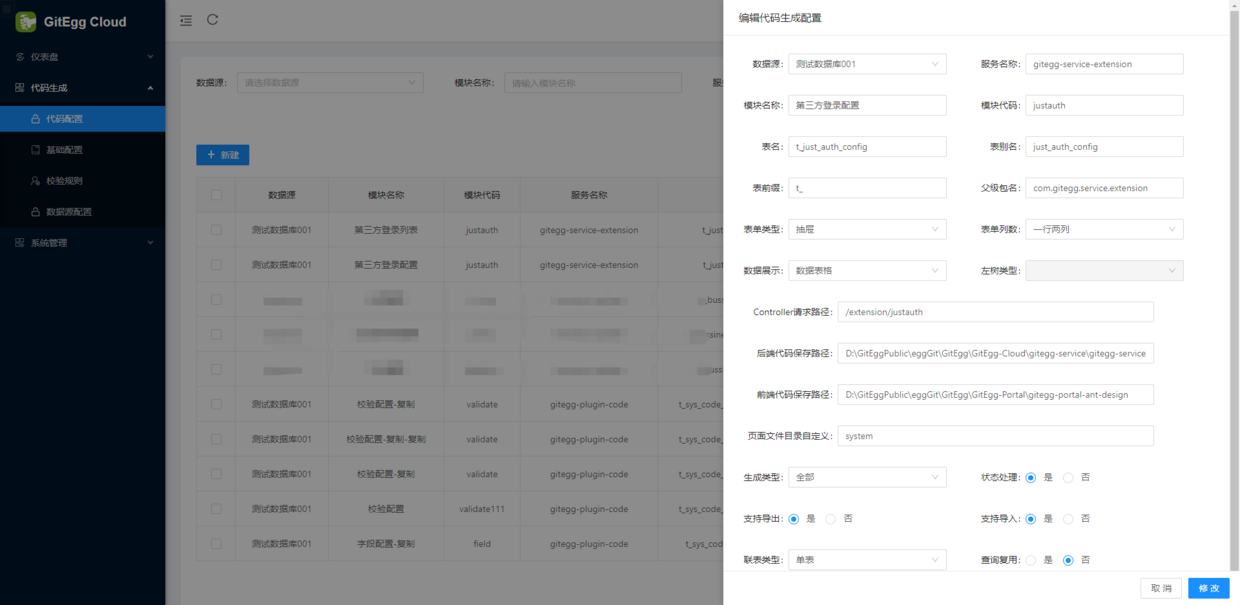Click the 取消 button

coord(1161,588)
